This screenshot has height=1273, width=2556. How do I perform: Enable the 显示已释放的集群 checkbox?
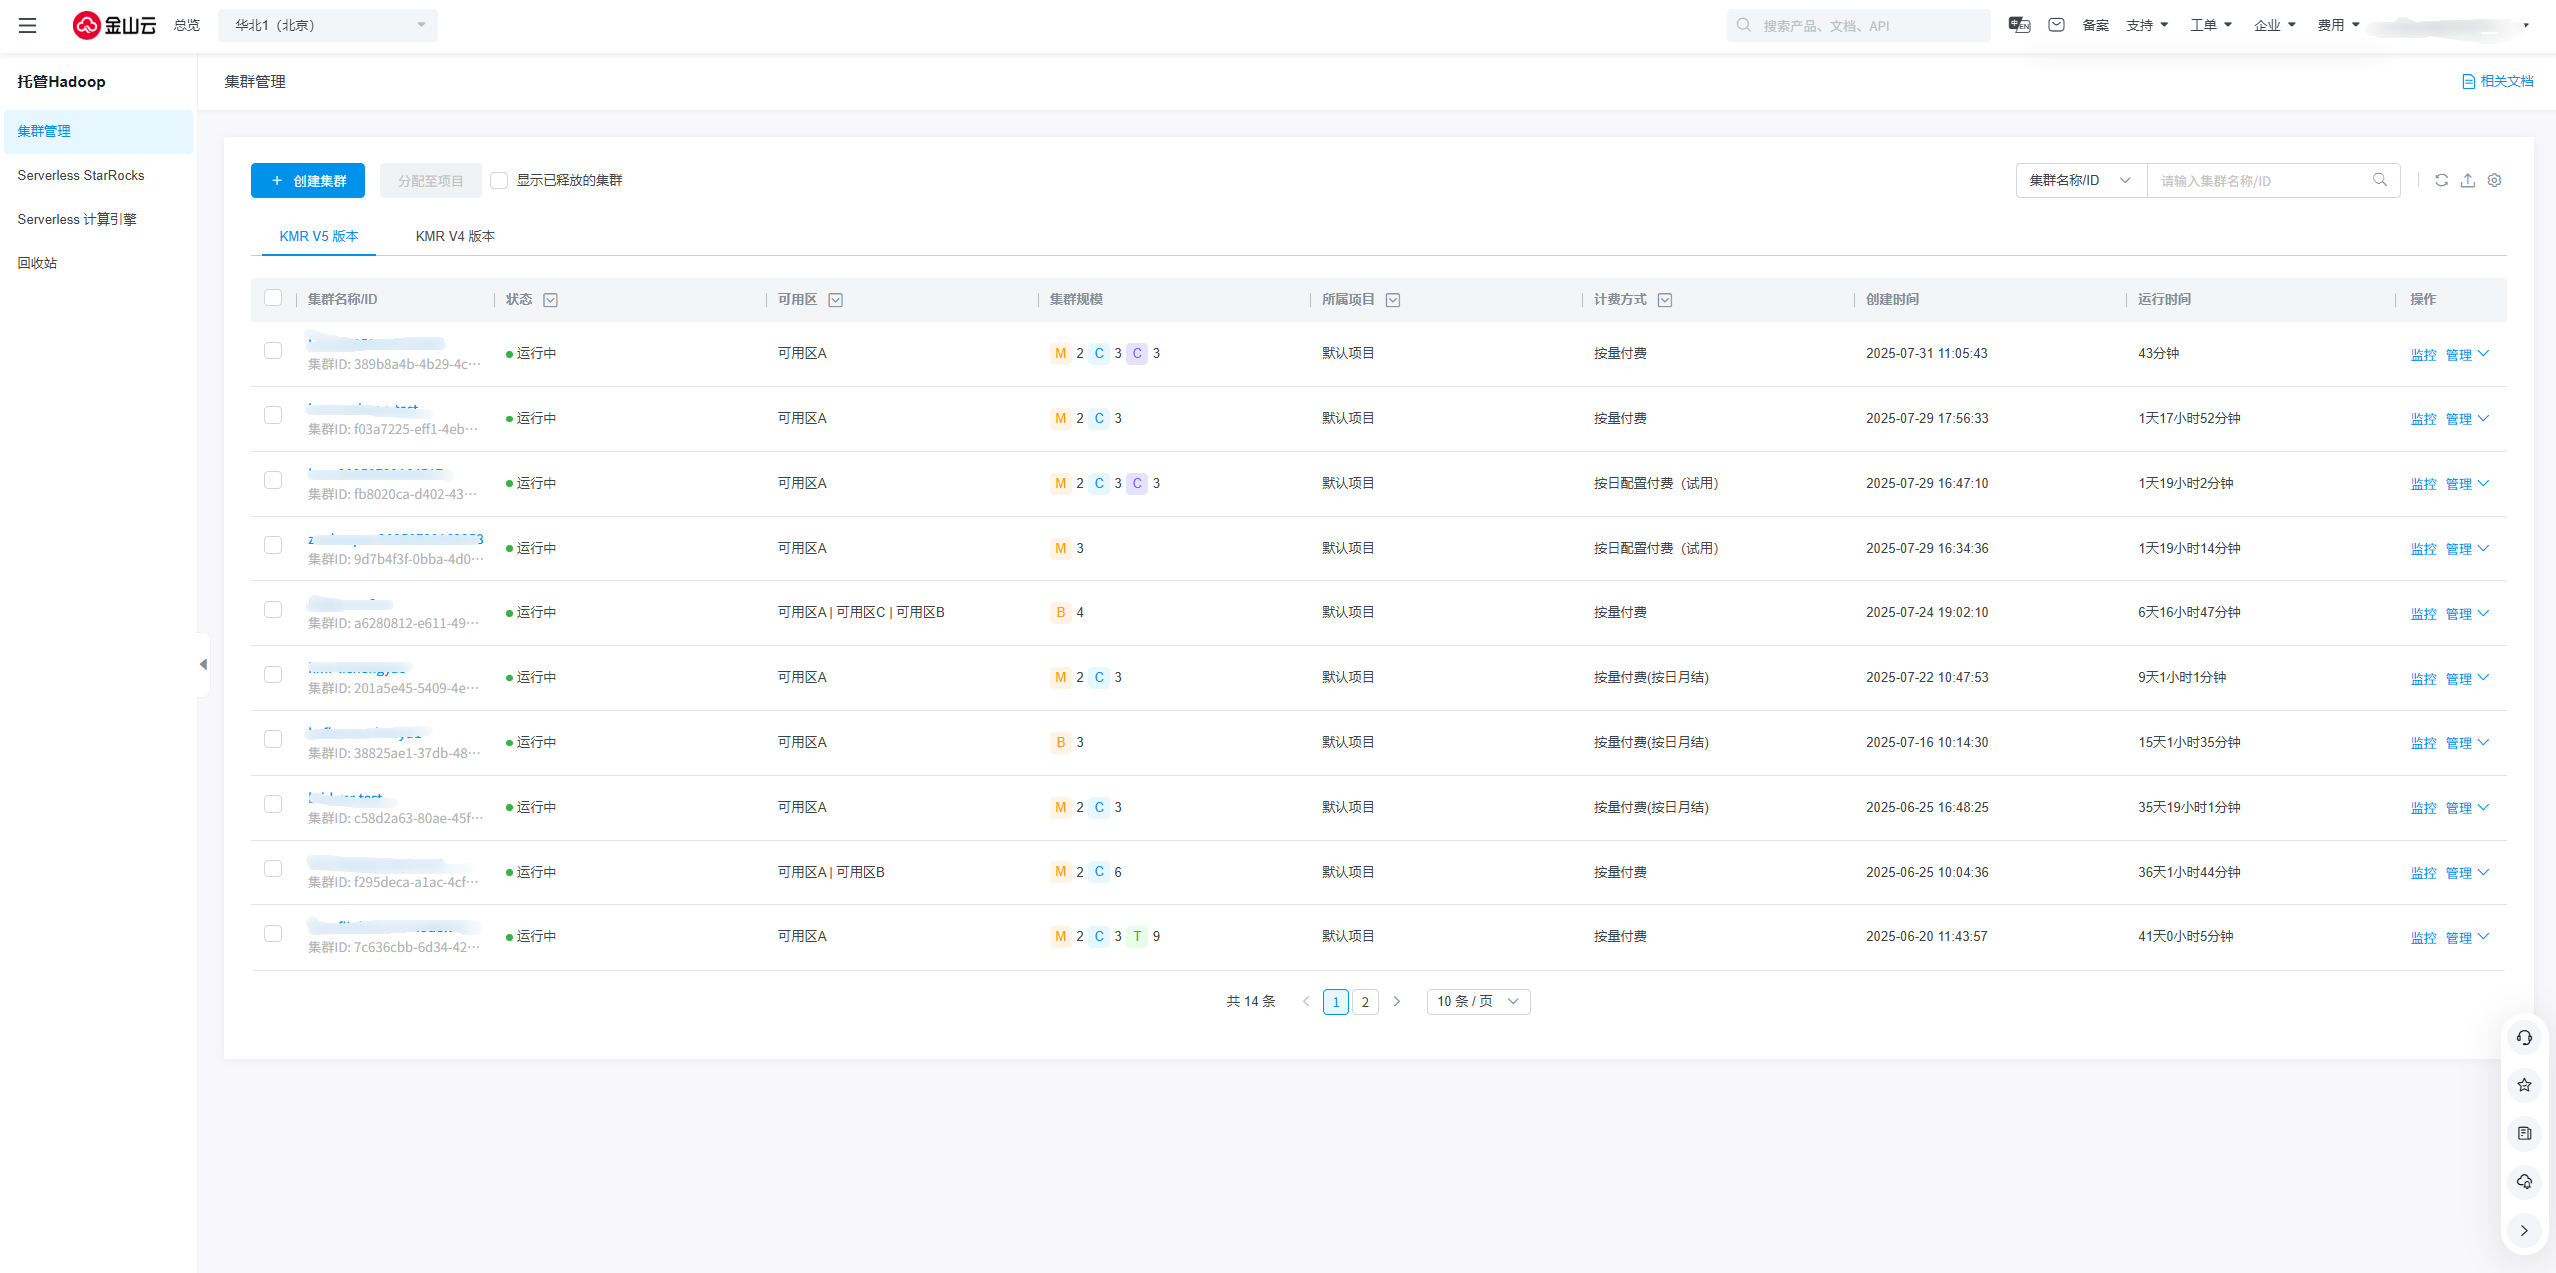click(499, 180)
